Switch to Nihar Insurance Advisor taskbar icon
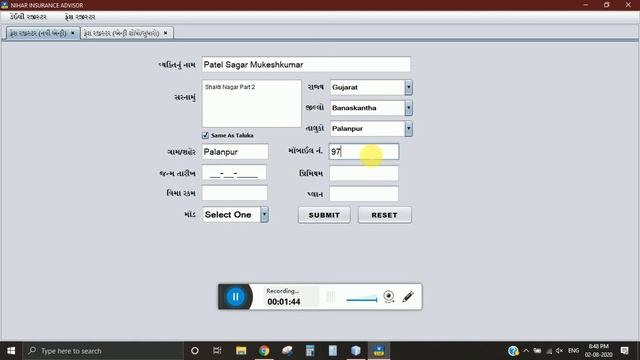The width and height of the screenshot is (640, 360). coord(379,351)
